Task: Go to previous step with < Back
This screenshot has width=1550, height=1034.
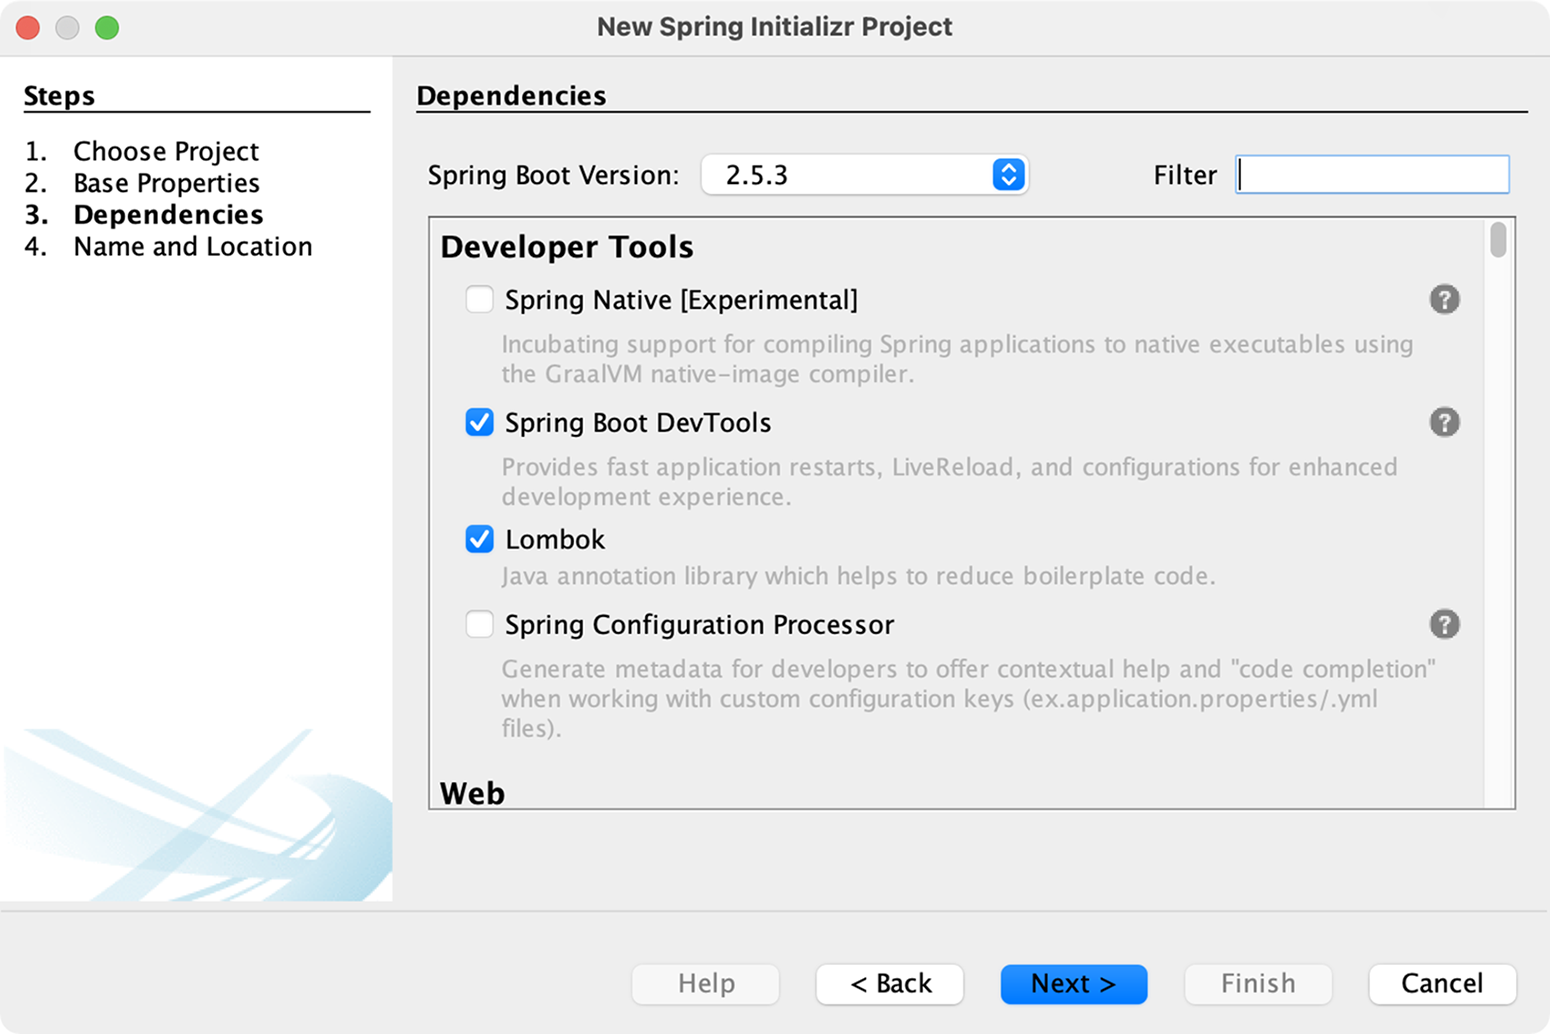Action: [x=890, y=984]
